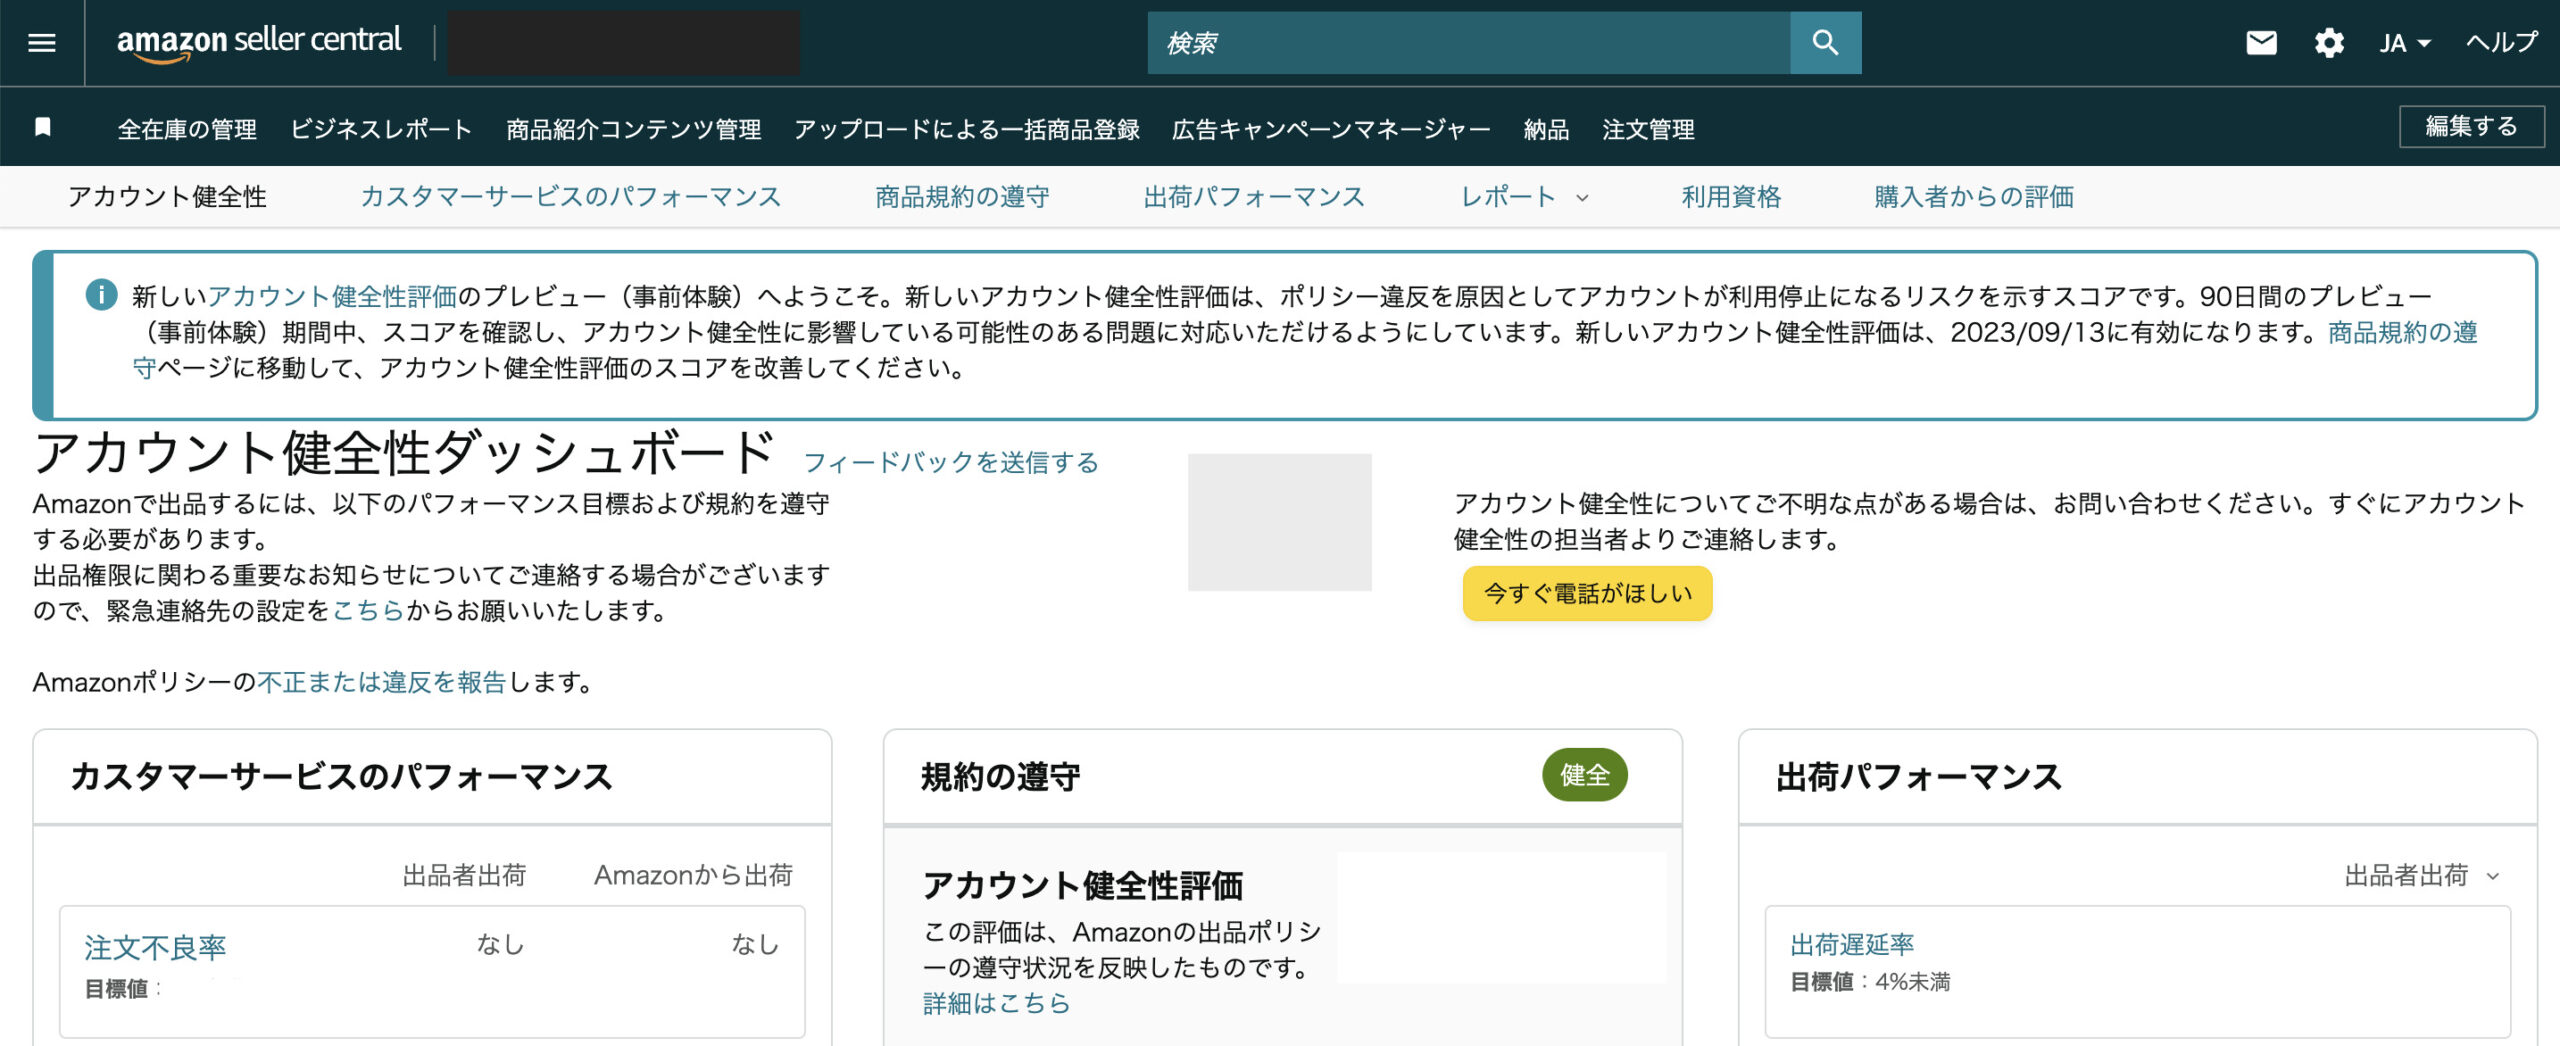Image resolution: width=2560 pixels, height=1046 pixels.
Task: Click the 出品者出荷 column header in the customer service card
Action: [464, 875]
